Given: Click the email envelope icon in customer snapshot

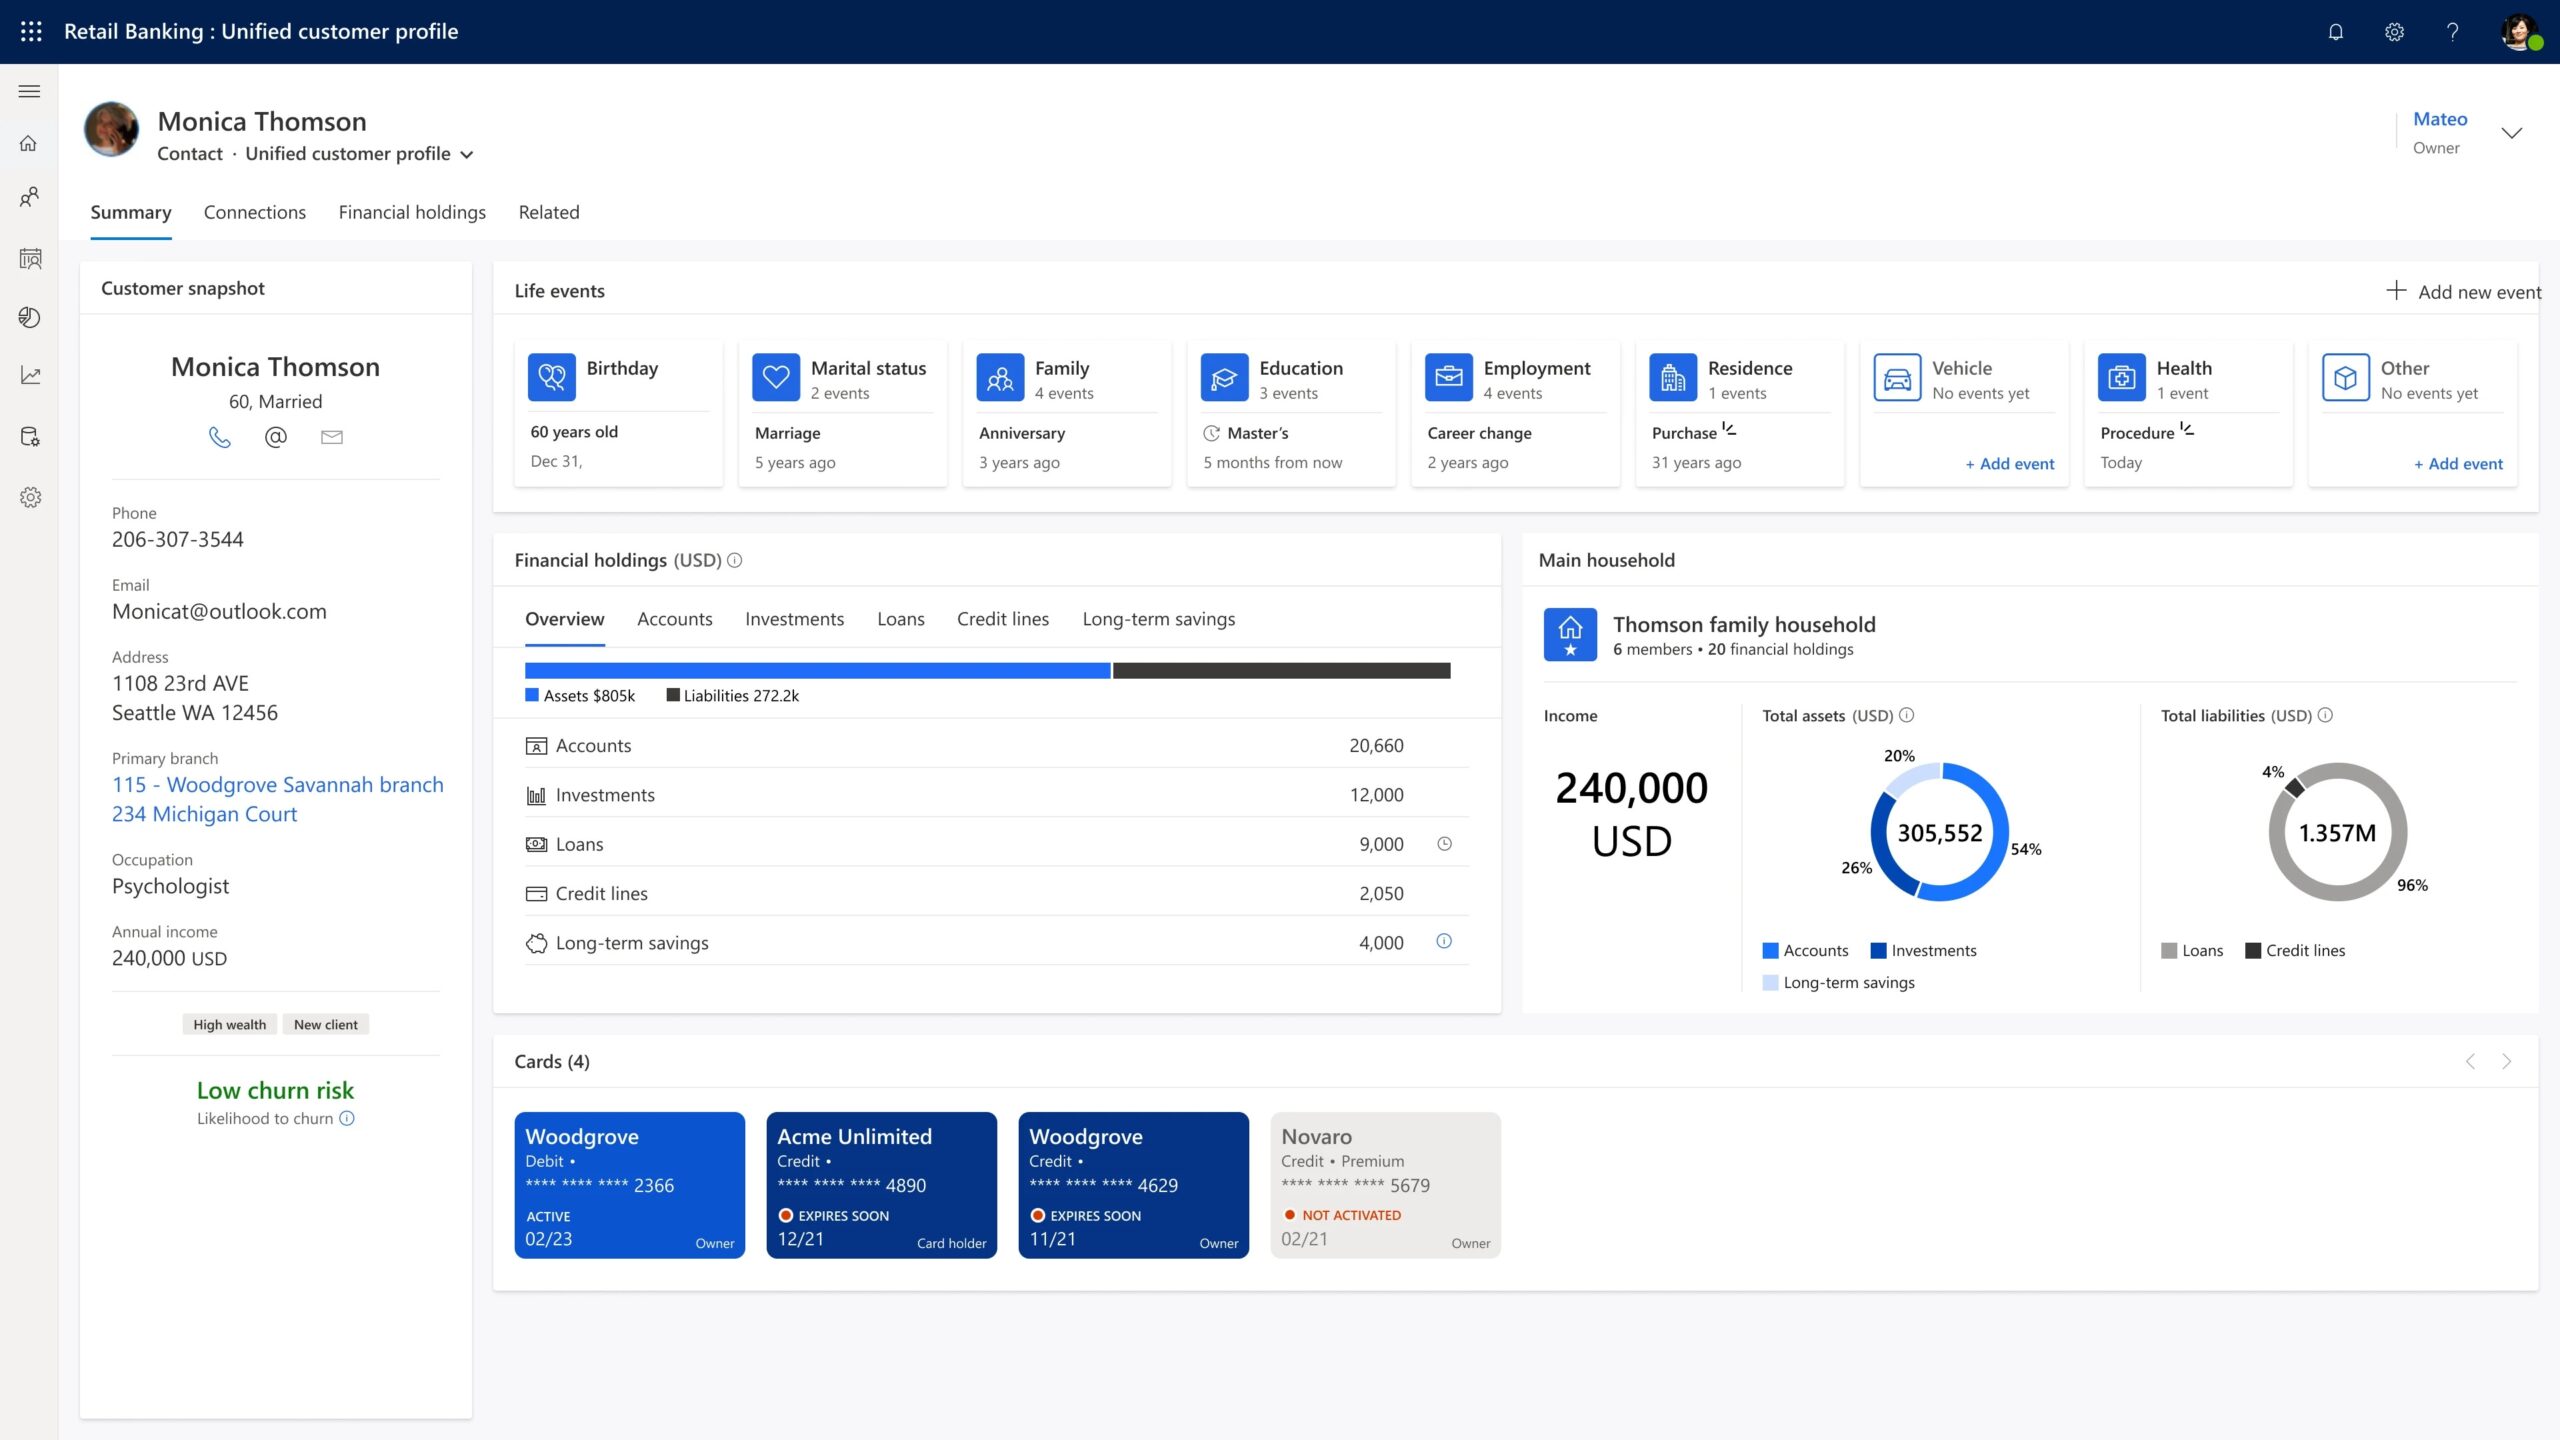Looking at the screenshot, I should (331, 437).
